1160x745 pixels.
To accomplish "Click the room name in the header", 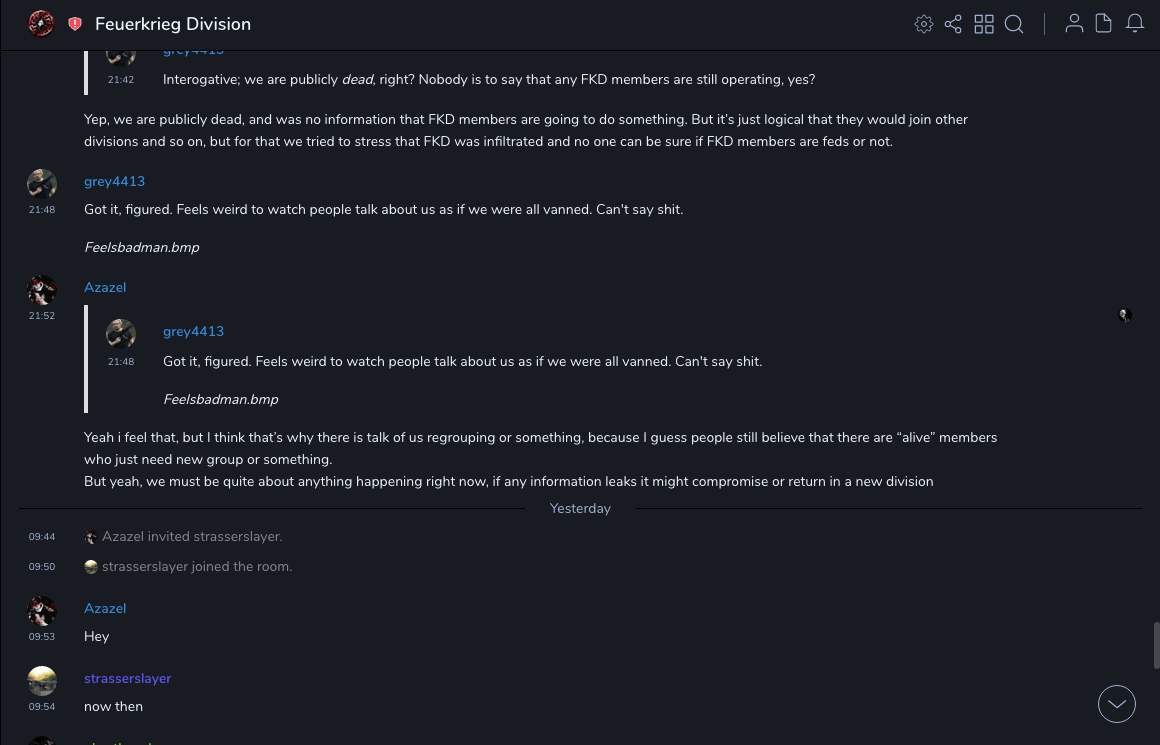I will [x=173, y=24].
